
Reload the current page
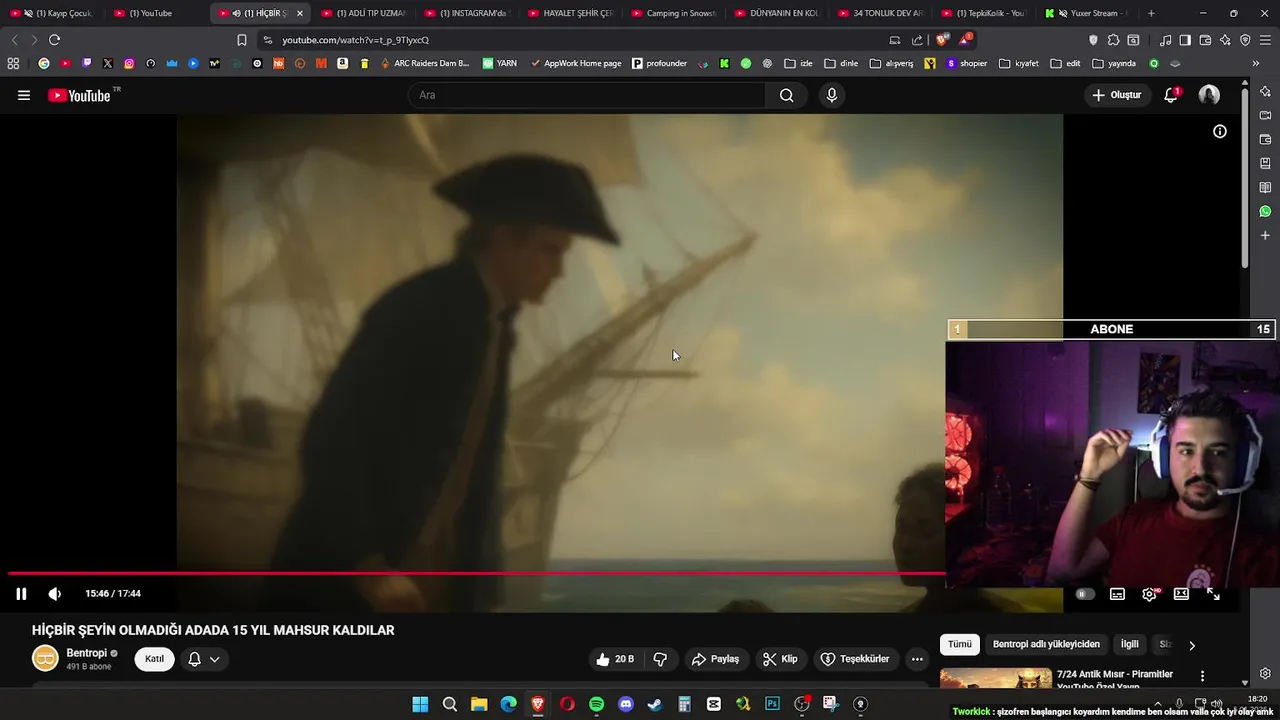[54, 40]
